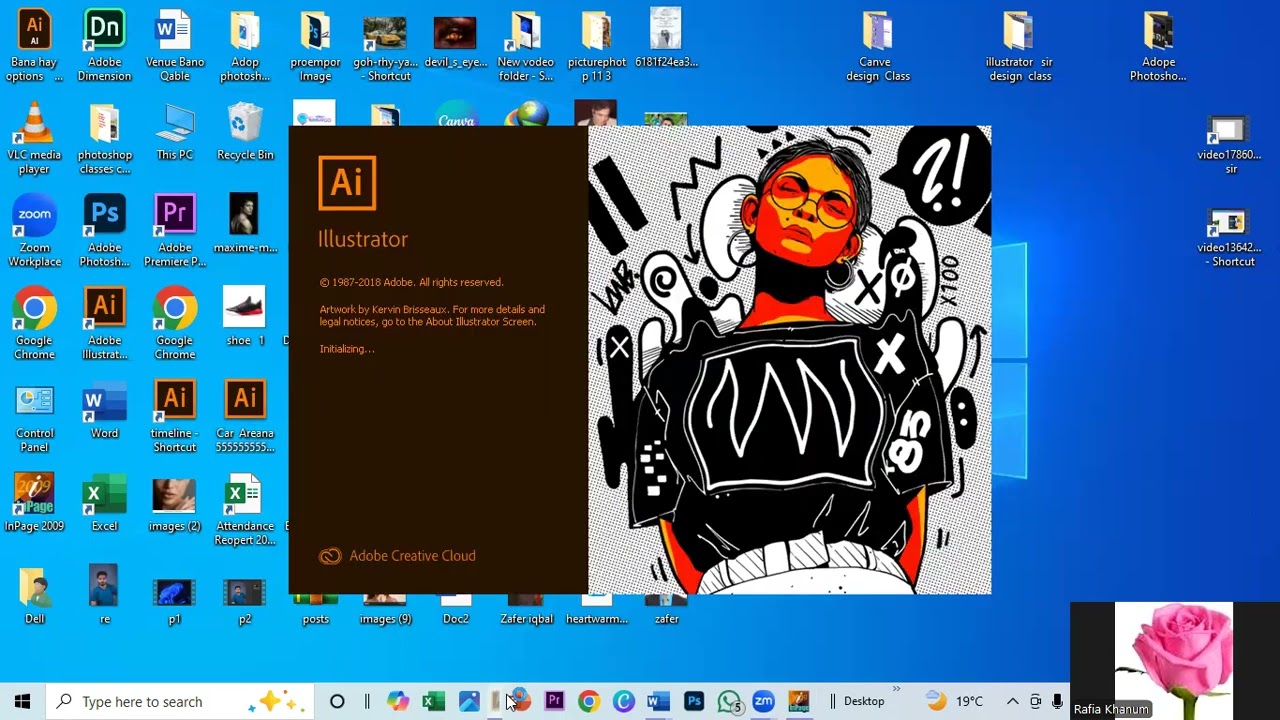
Task: Launch Adobe Premiere Pro desktop shortcut
Action: tap(174, 231)
